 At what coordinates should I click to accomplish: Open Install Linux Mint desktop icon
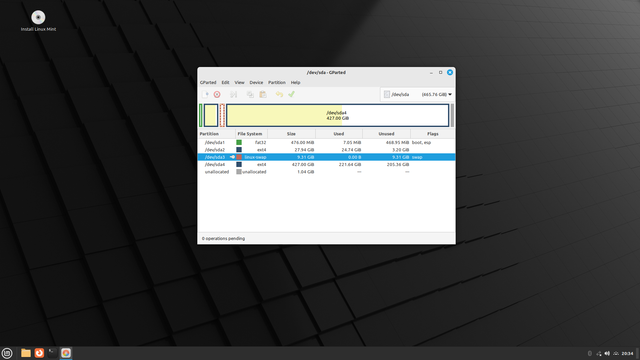pos(38,21)
